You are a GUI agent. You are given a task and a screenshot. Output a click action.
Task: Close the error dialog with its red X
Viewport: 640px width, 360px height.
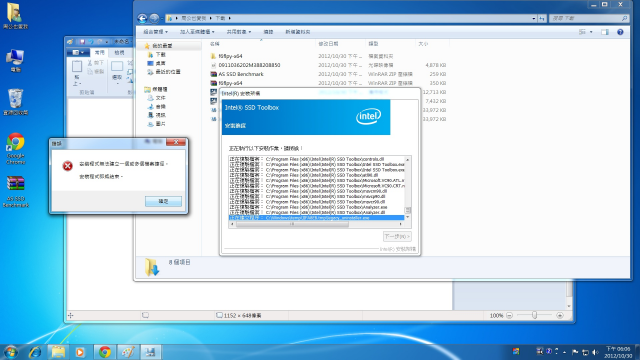pyautogui.click(x=176, y=142)
